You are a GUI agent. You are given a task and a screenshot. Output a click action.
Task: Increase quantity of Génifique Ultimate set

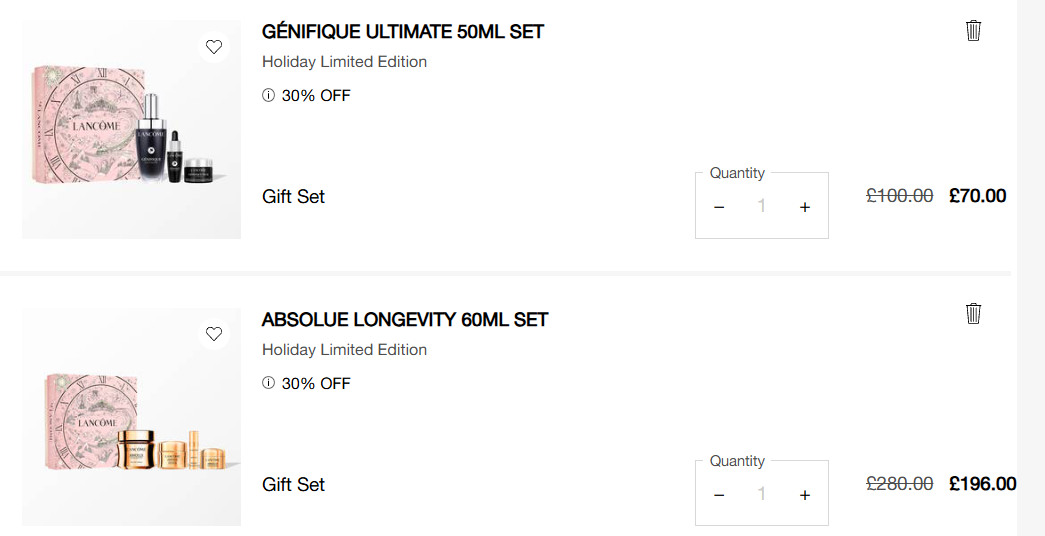pos(805,207)
